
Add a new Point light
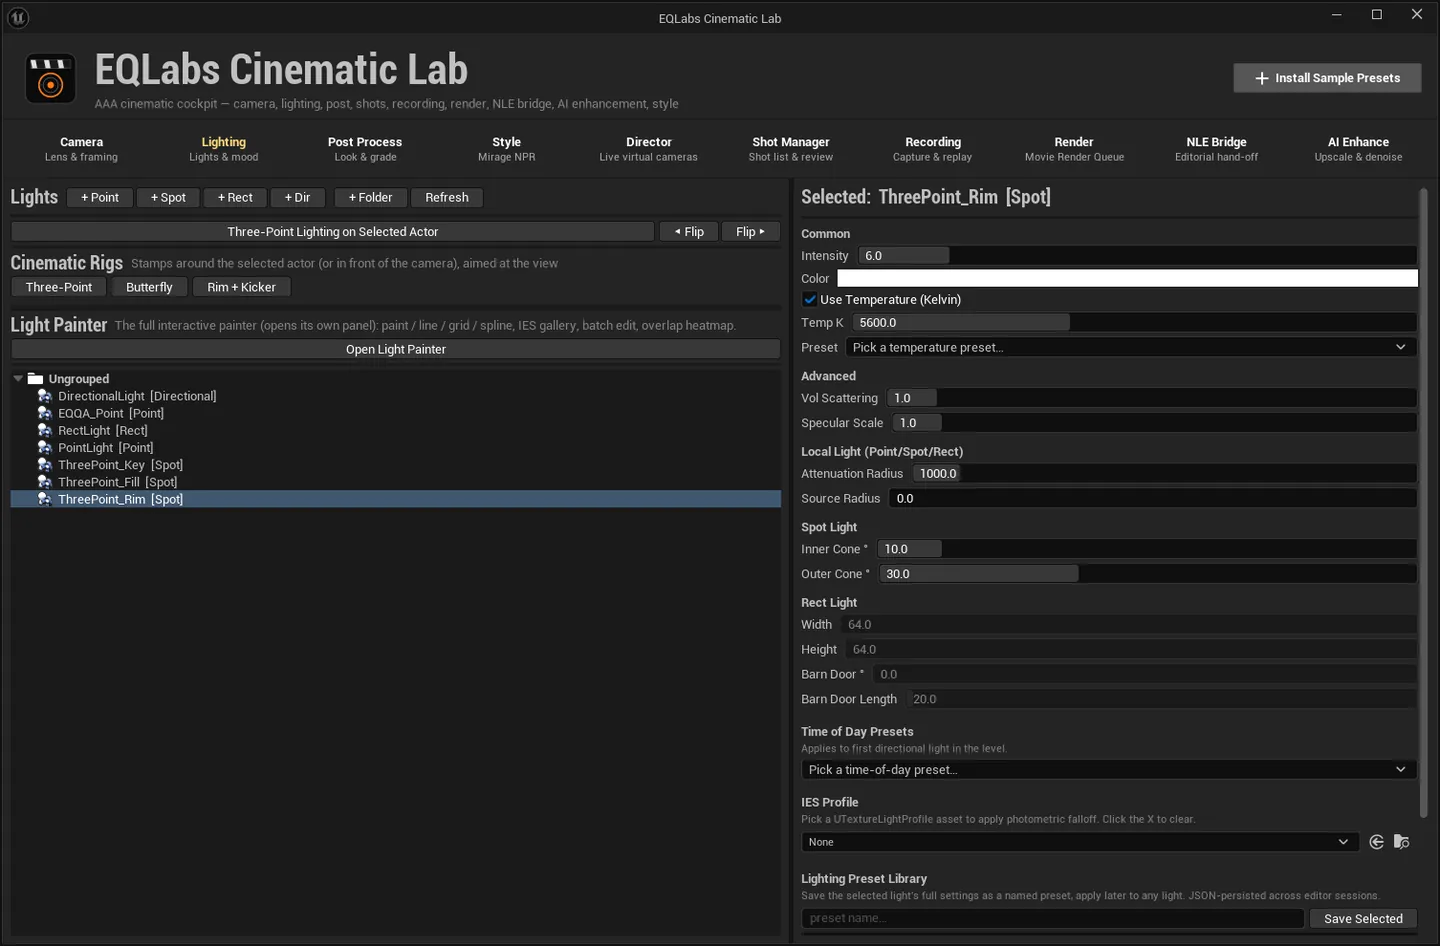(100, 198)
